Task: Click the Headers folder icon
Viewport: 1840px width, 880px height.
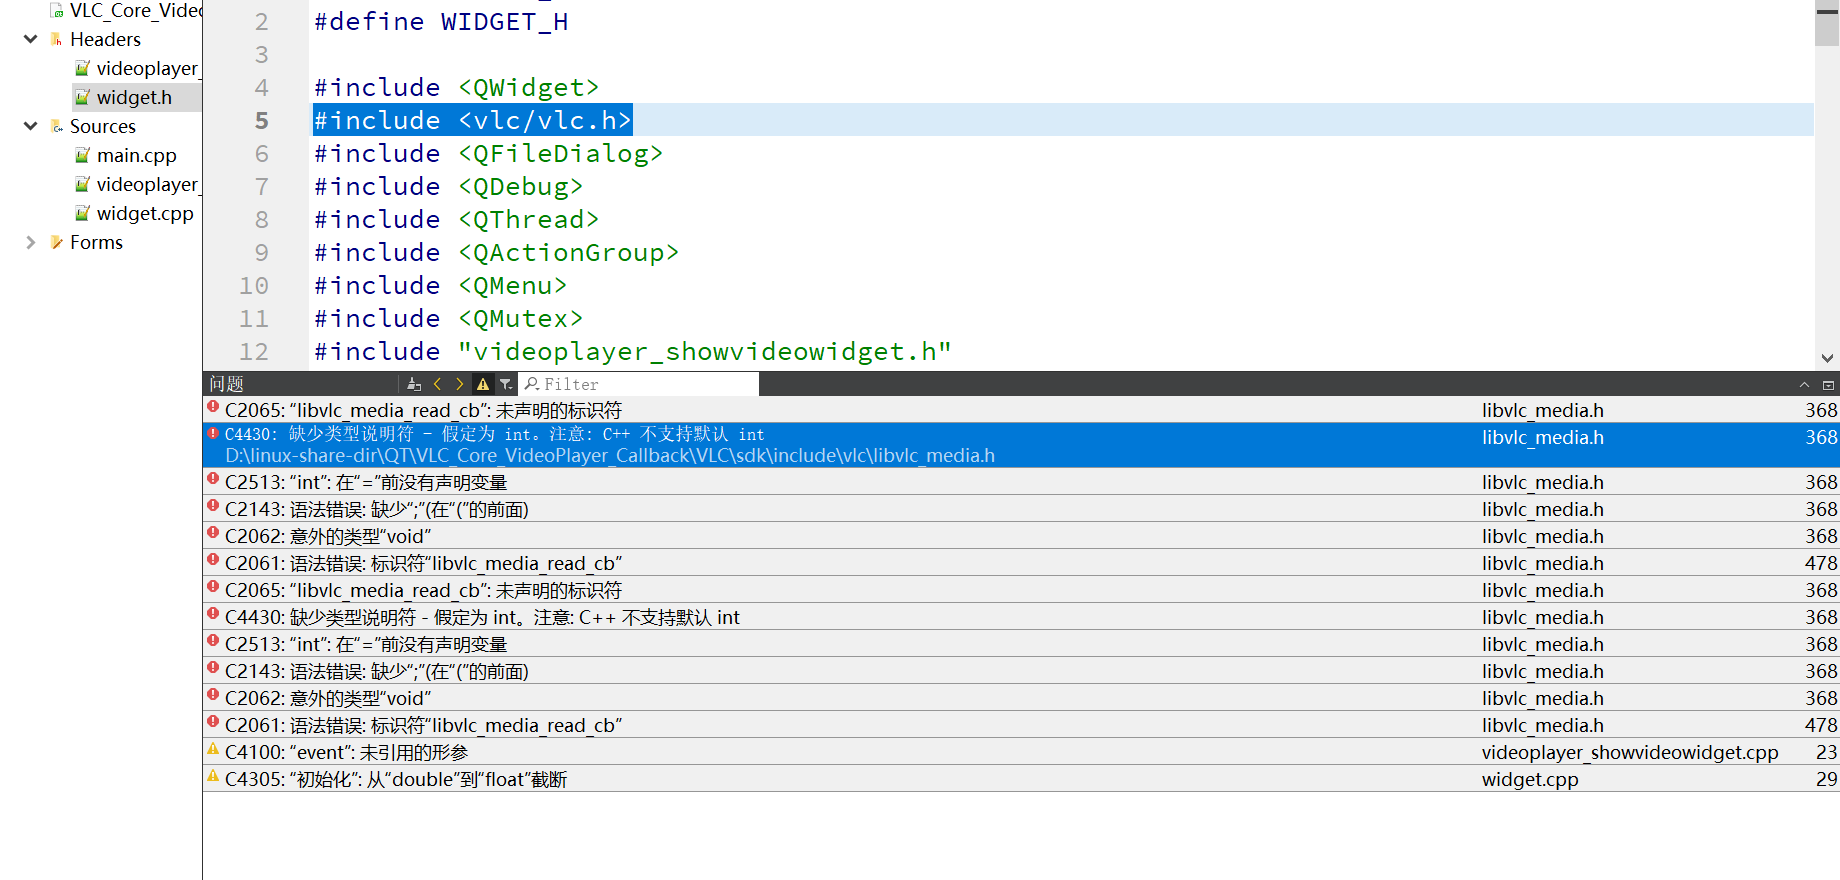Action: pos(57,39)
